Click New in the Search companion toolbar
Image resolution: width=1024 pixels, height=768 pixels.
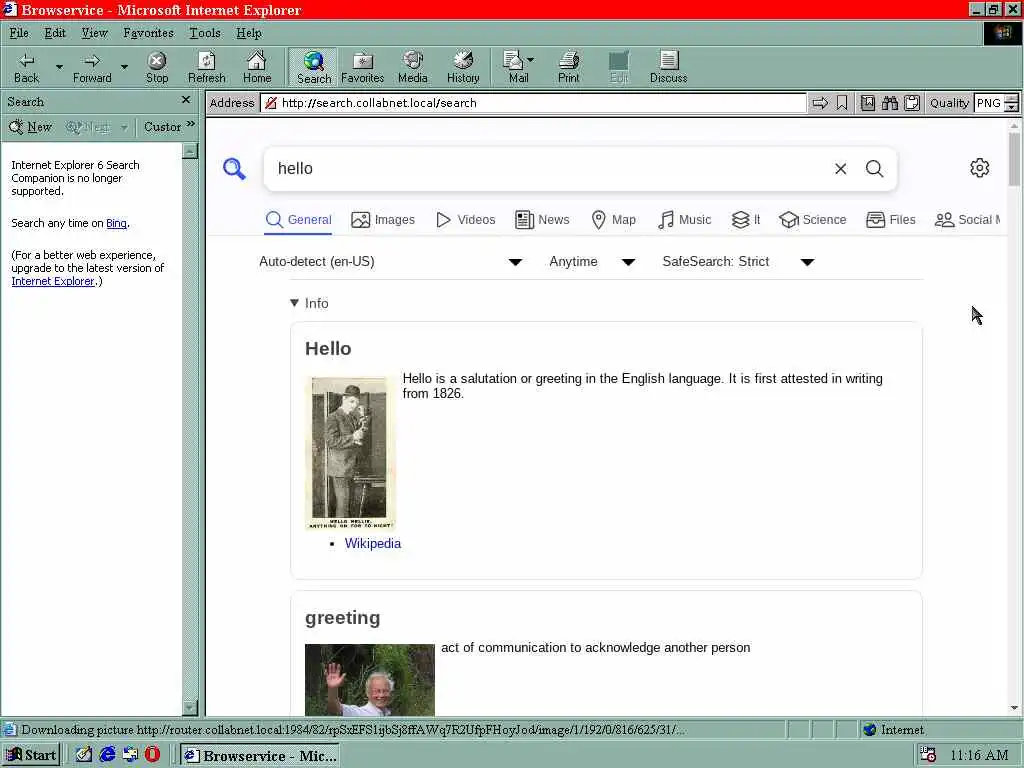point(30,127)
